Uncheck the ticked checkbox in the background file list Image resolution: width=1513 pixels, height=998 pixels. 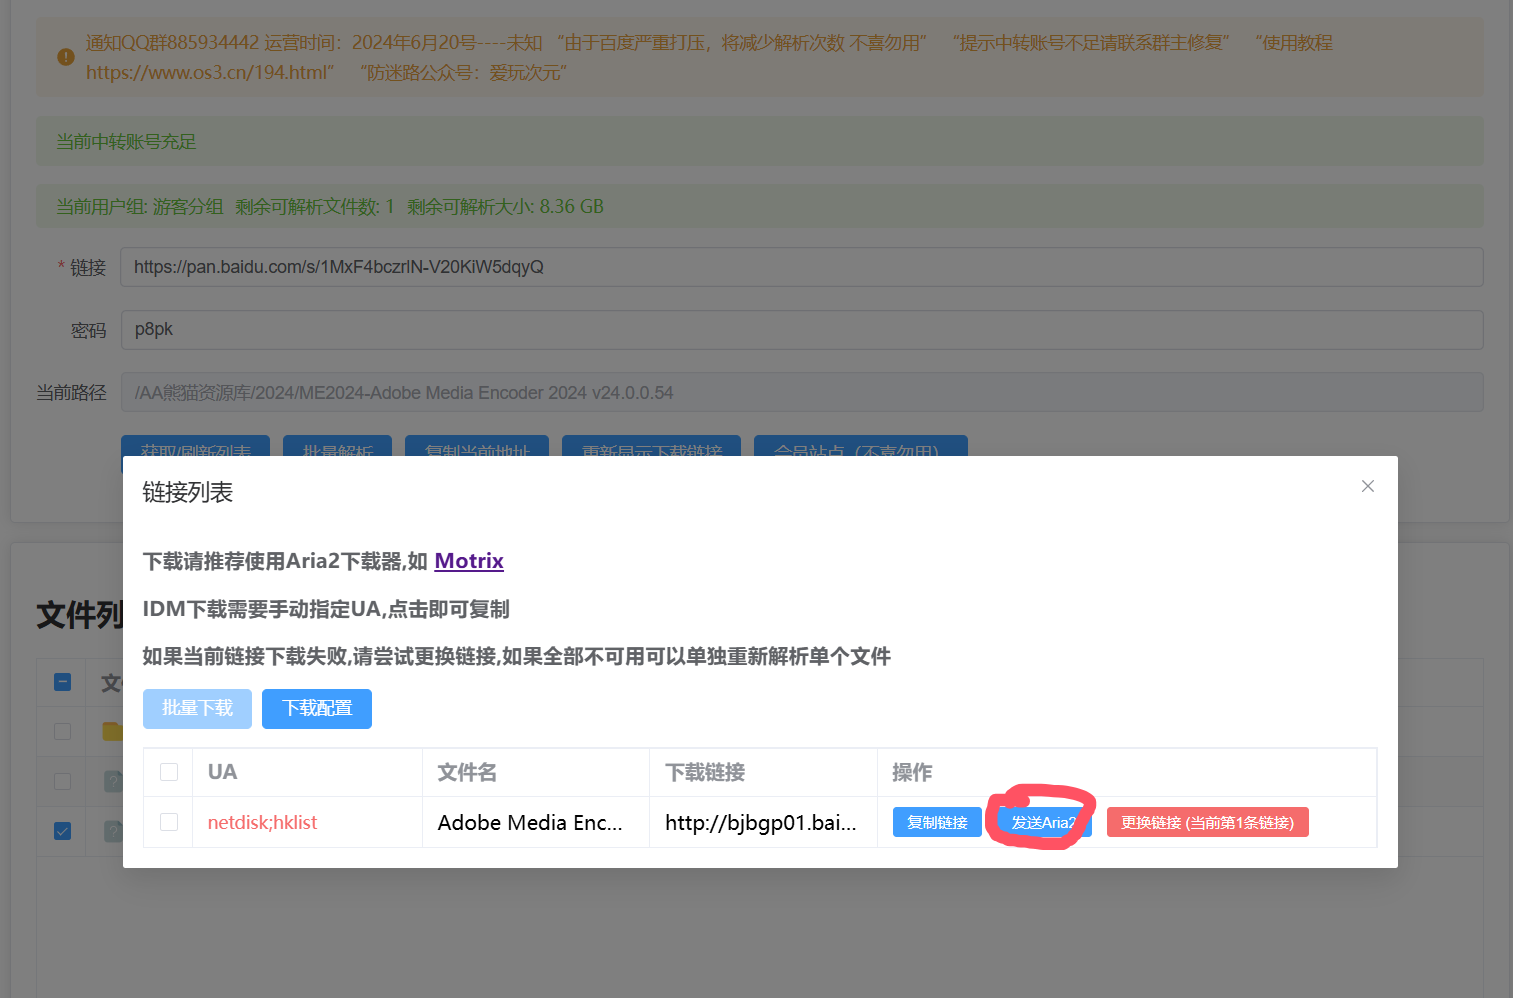click(62, 831)
